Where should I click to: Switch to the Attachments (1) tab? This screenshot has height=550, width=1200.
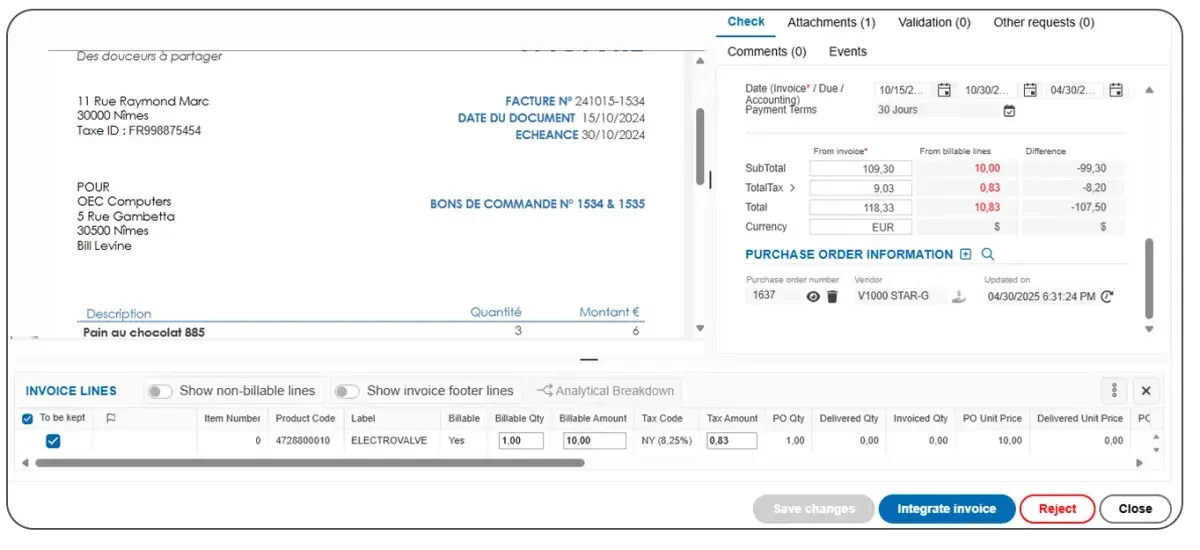pyautogui.click(x=831, y=22)
